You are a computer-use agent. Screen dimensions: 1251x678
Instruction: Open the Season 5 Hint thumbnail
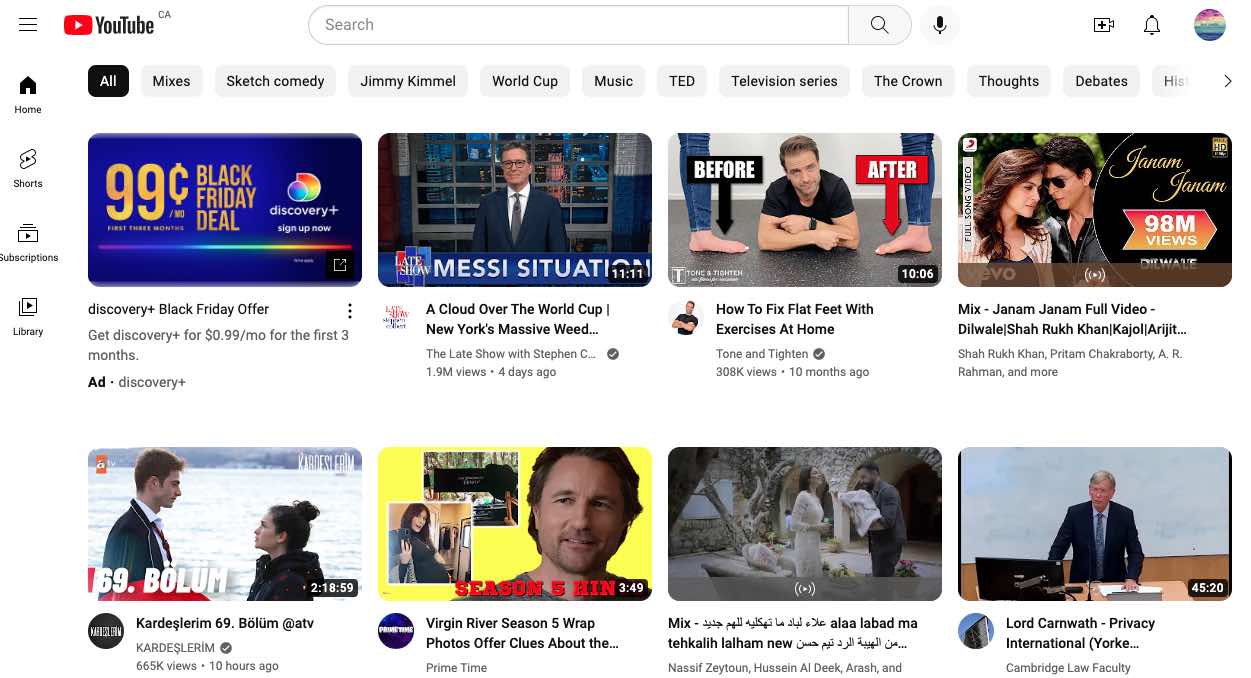tap(515, 524)
